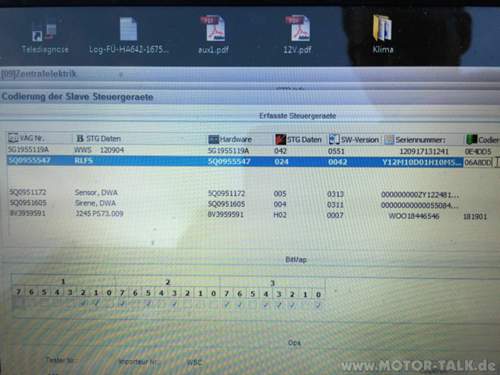The height and width of the screenshot is (375, 500).
Task: Toggle bit 7 checkbox of byte 3
Action: (227, 305)
